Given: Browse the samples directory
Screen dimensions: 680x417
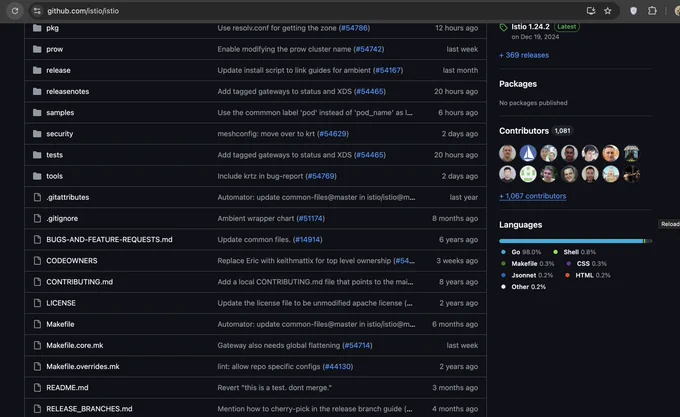Looking at the screenshot, I should click(60, 113).
